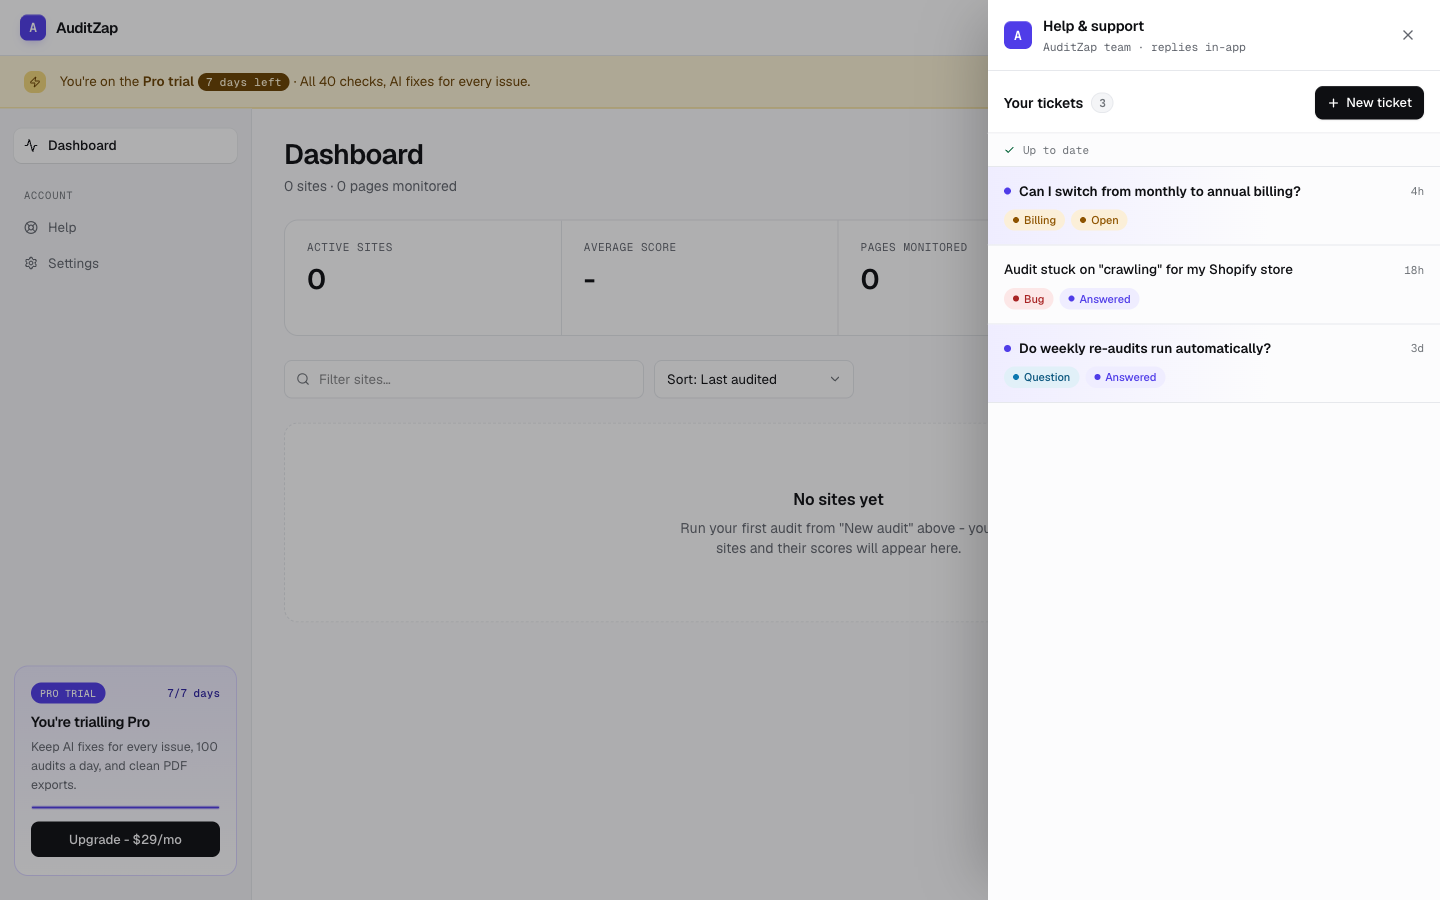The height and width of the screenshot is (900, 1440).
Task: Click the AuditZap team replies in-app subtitle
Action: (1144, 47)
